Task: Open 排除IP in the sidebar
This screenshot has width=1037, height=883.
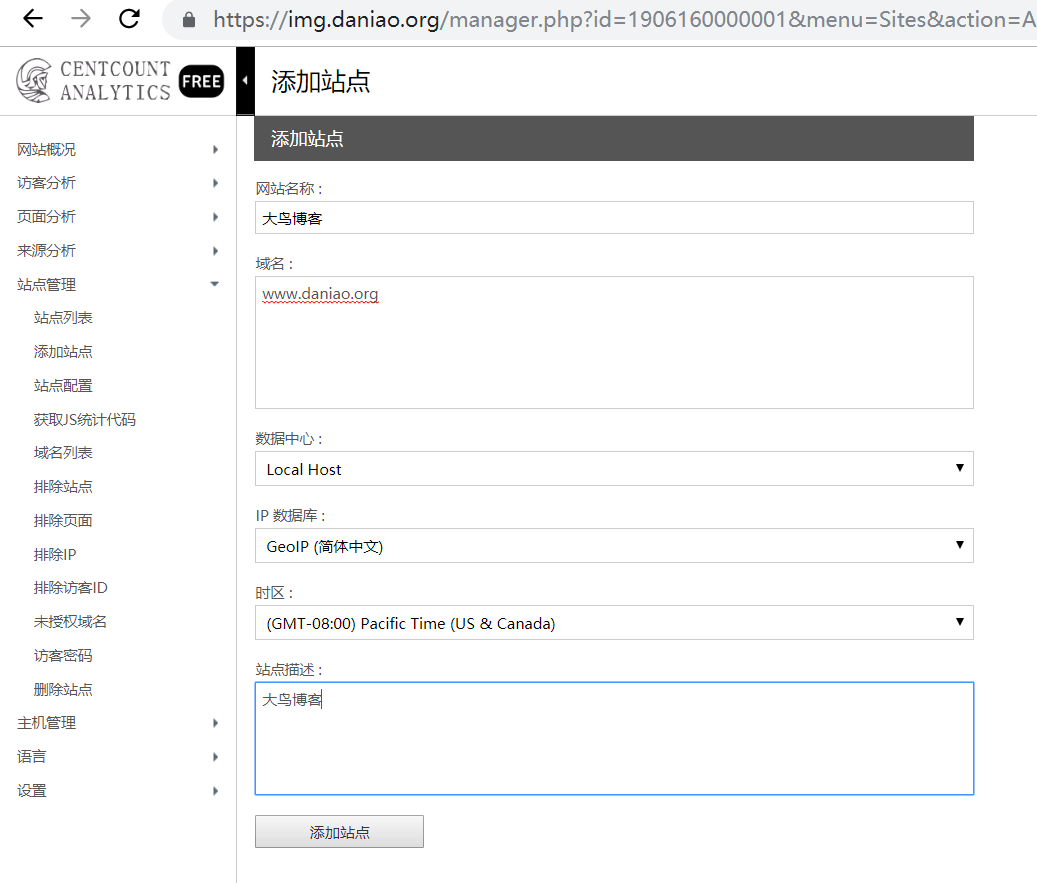Action: (55, 554)
